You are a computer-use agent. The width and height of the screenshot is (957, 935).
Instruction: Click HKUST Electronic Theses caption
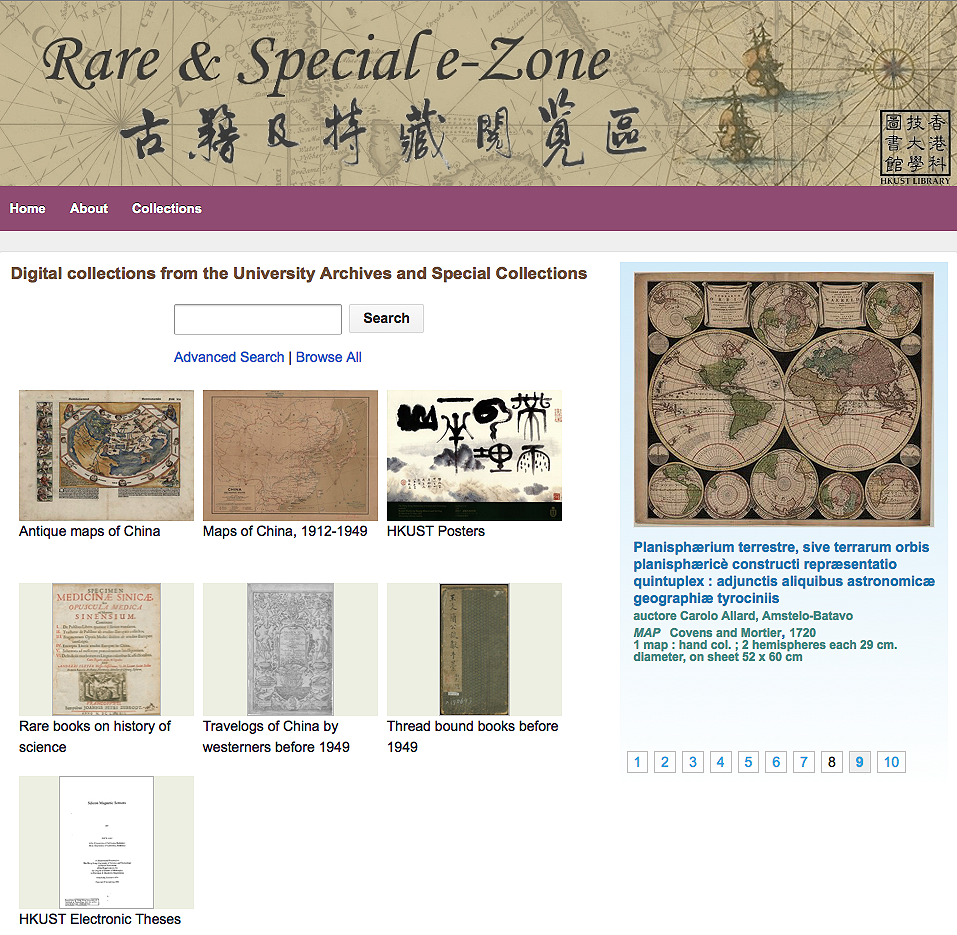[x=100, y=919]
